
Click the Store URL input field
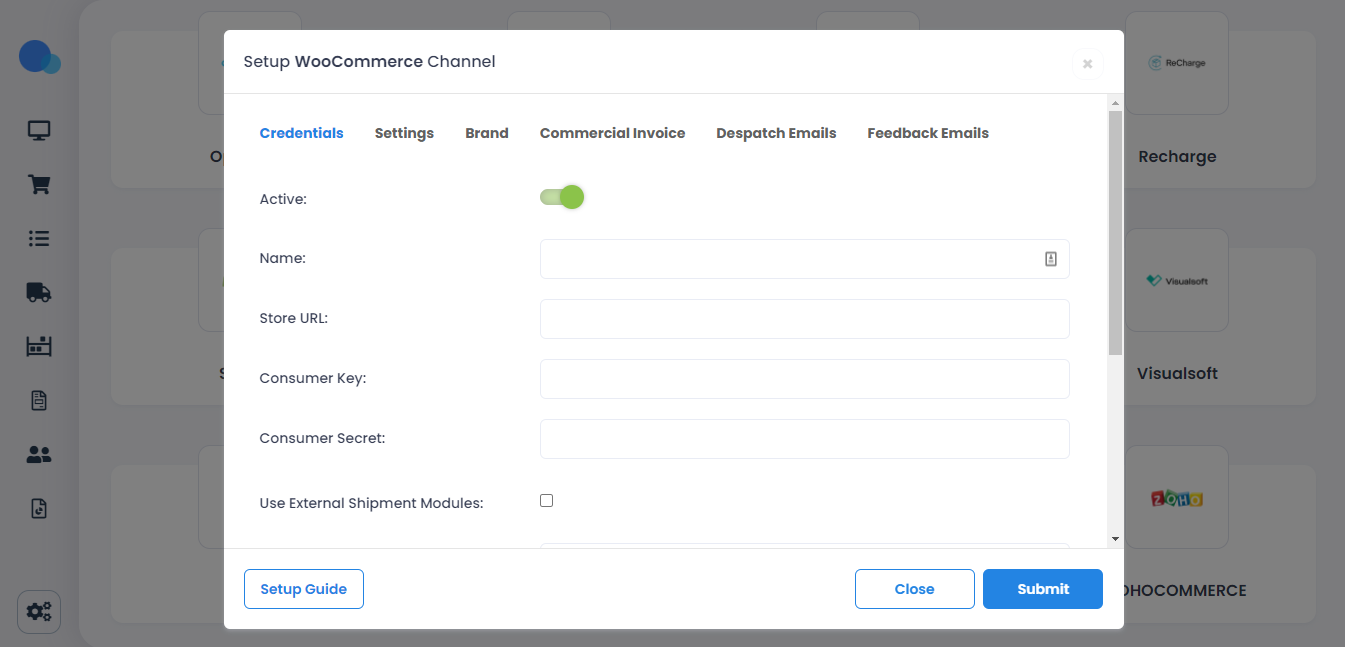point(804,319)
